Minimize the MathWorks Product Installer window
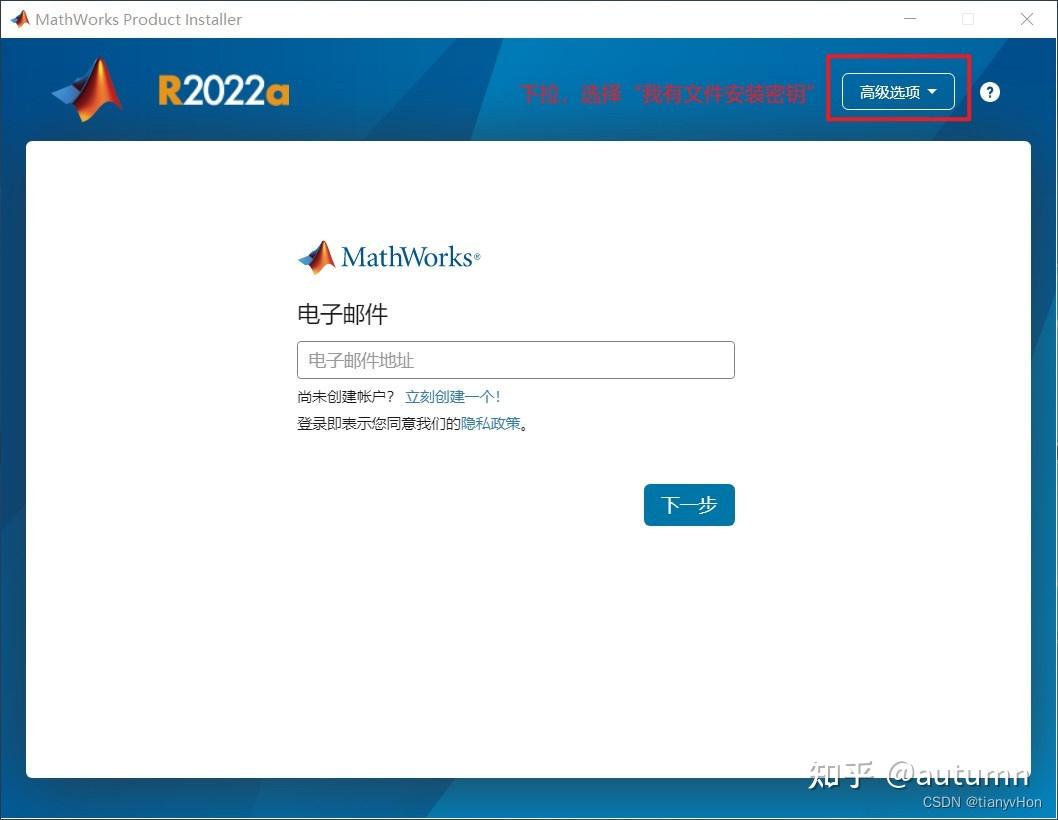 point(910,18)
